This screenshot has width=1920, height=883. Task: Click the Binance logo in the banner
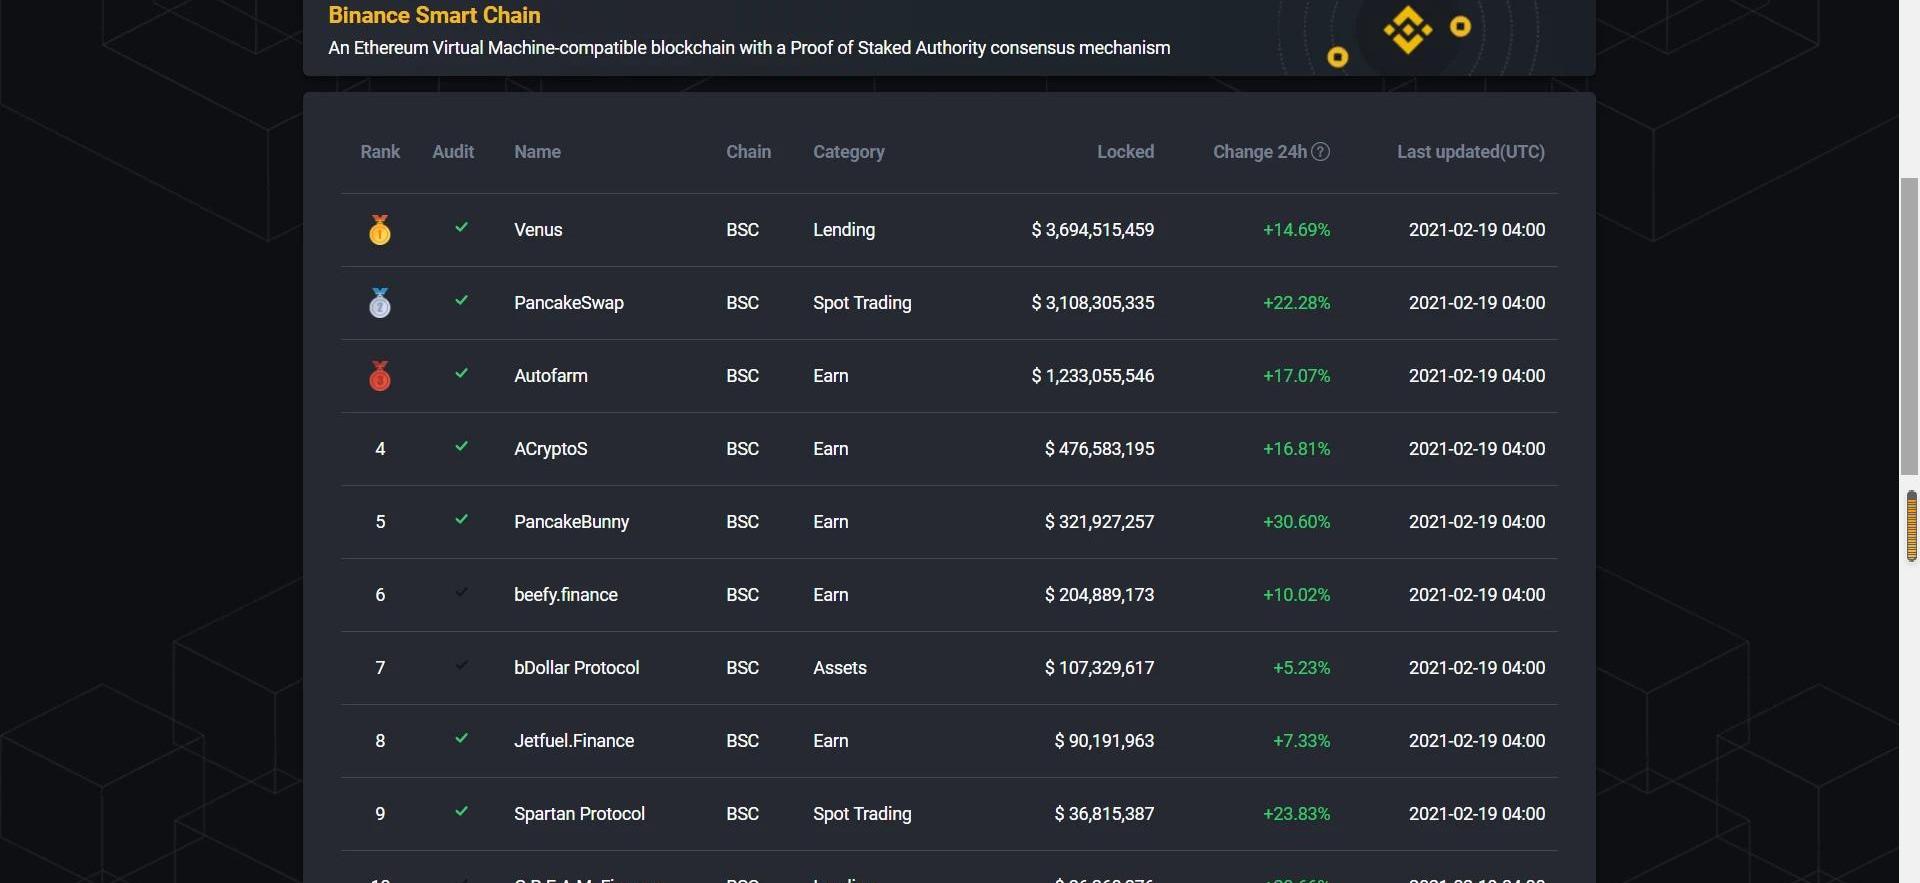[1407, 31]
